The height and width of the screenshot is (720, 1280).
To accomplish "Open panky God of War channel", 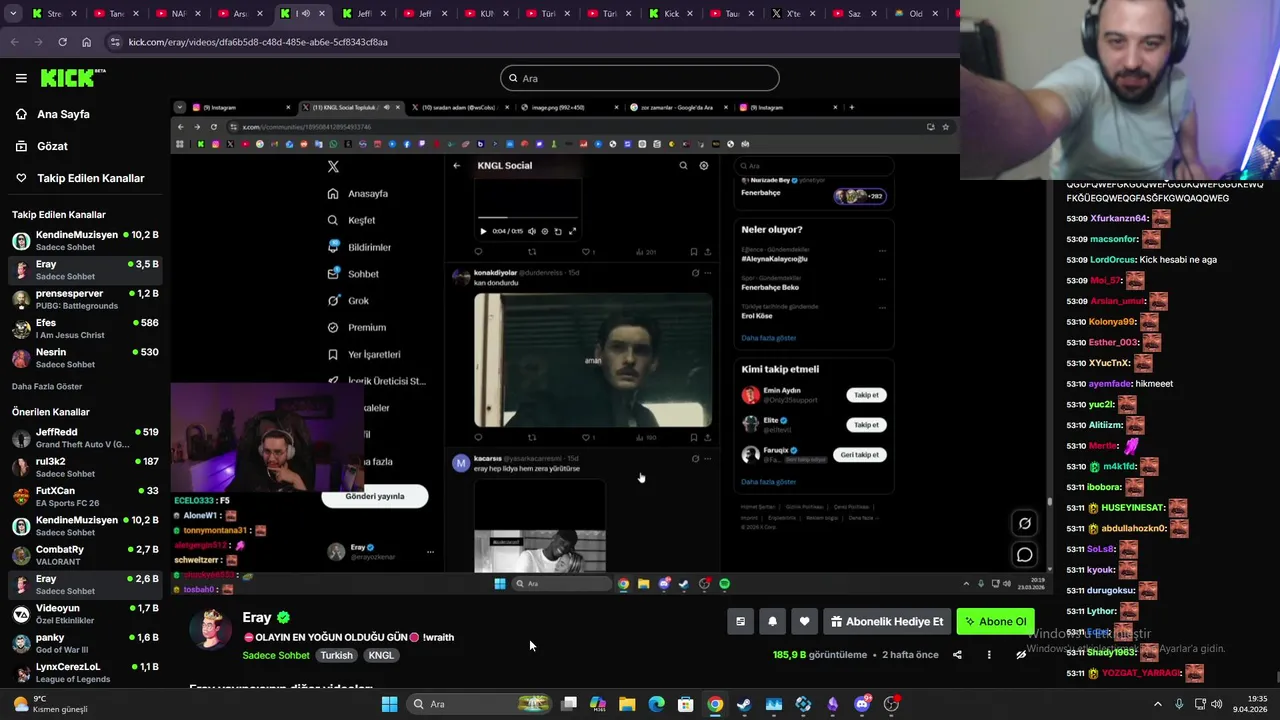I will tap(85, 643).
